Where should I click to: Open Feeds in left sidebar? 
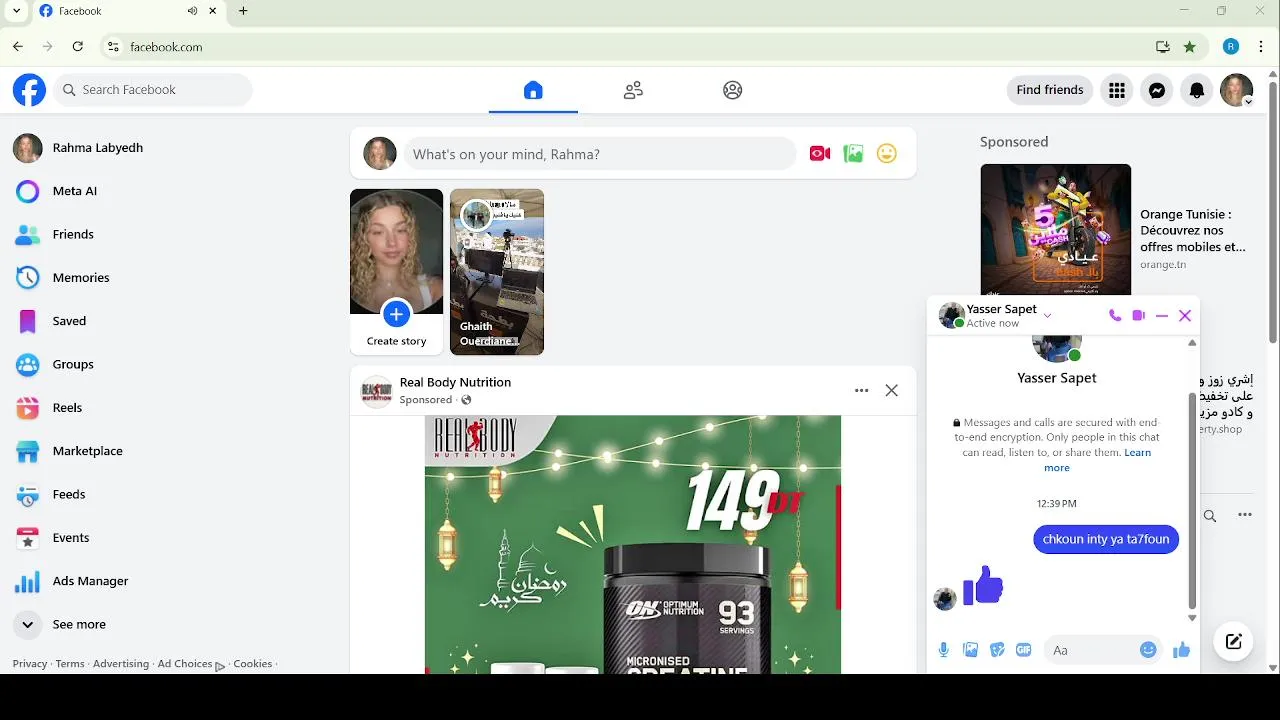tap(69, 494)
